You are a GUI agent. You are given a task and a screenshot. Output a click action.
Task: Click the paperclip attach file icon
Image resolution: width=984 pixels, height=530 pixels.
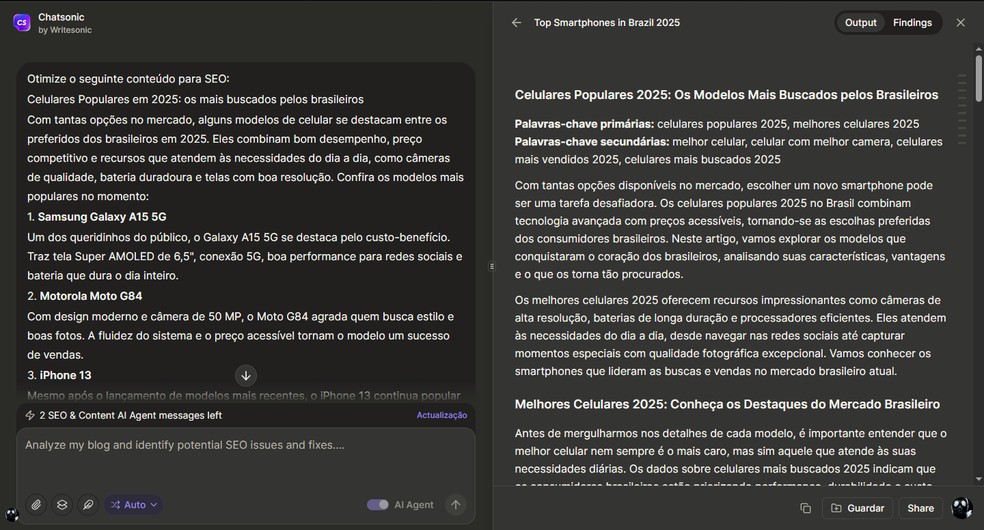tap(36, 504)
